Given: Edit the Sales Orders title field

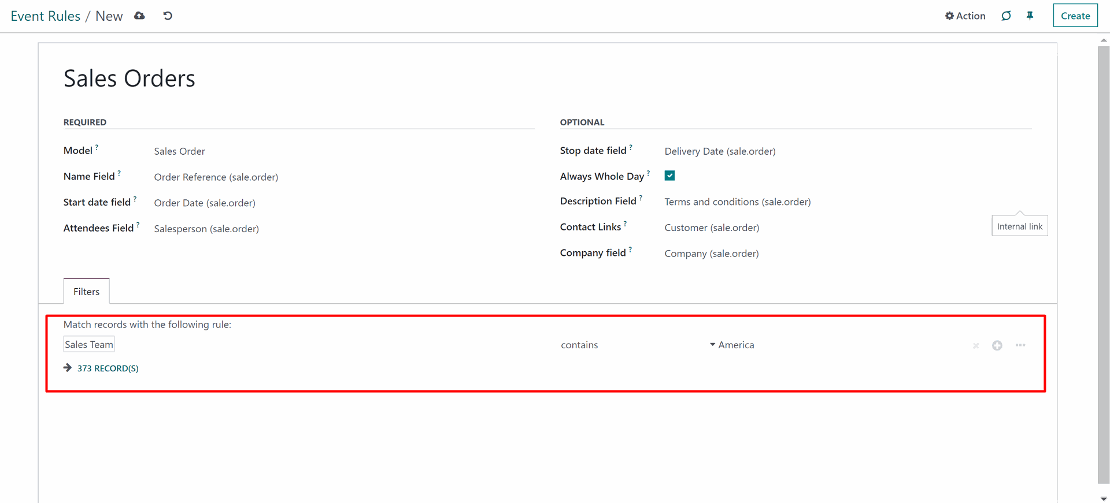Looking at the screenshot, I should pyautogui.click(x=129, y=79).
